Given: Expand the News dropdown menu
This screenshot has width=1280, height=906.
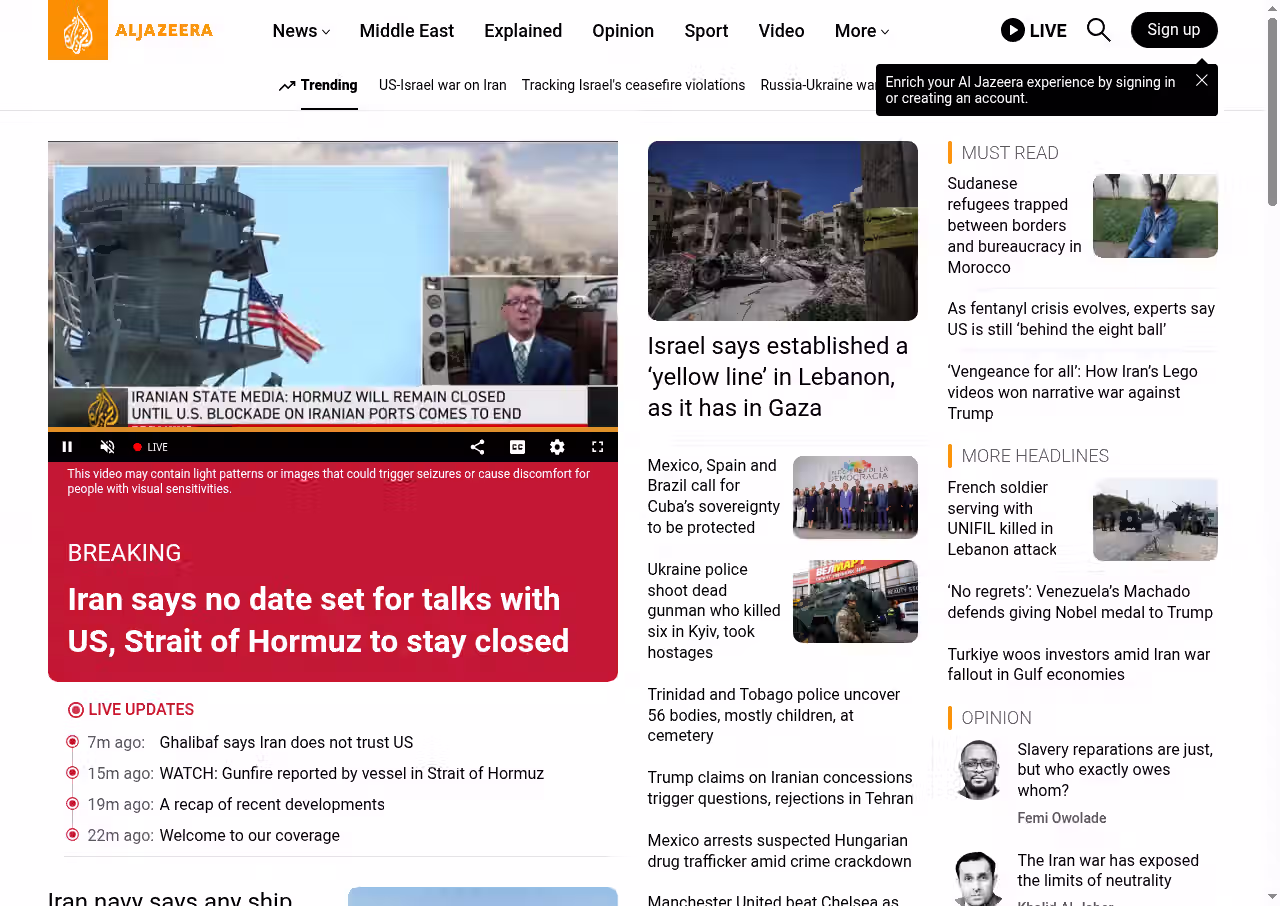Looking at the screenshot, I should click(301, 31).
